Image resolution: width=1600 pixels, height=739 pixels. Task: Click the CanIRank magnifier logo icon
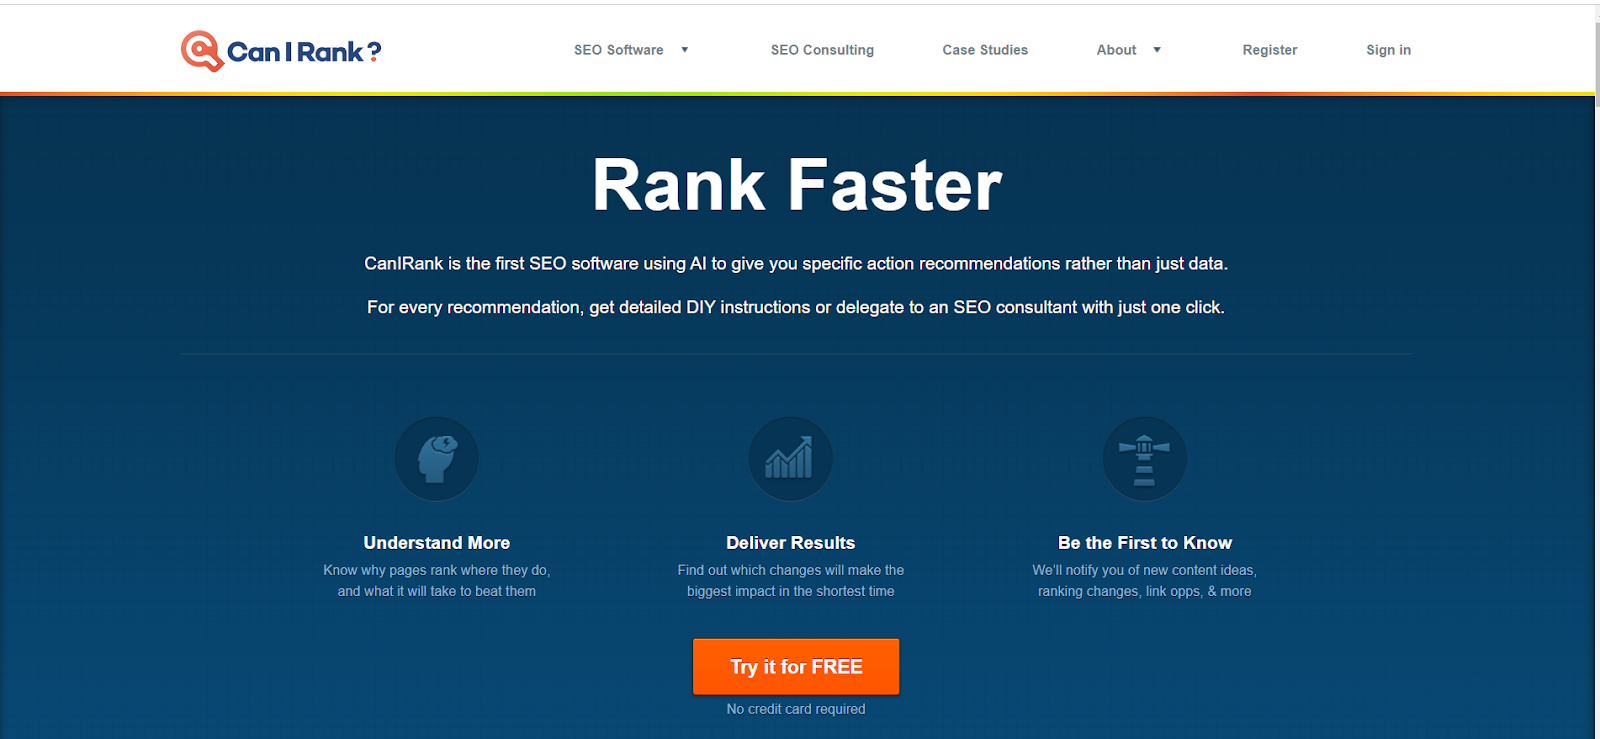(201, 51)
